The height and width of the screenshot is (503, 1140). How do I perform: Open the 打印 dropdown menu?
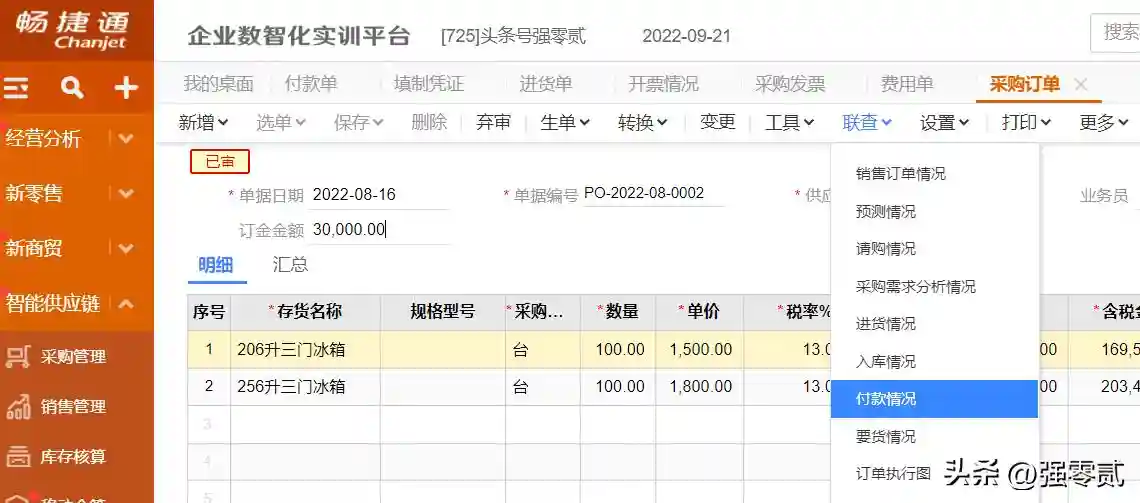point(1026,122)
